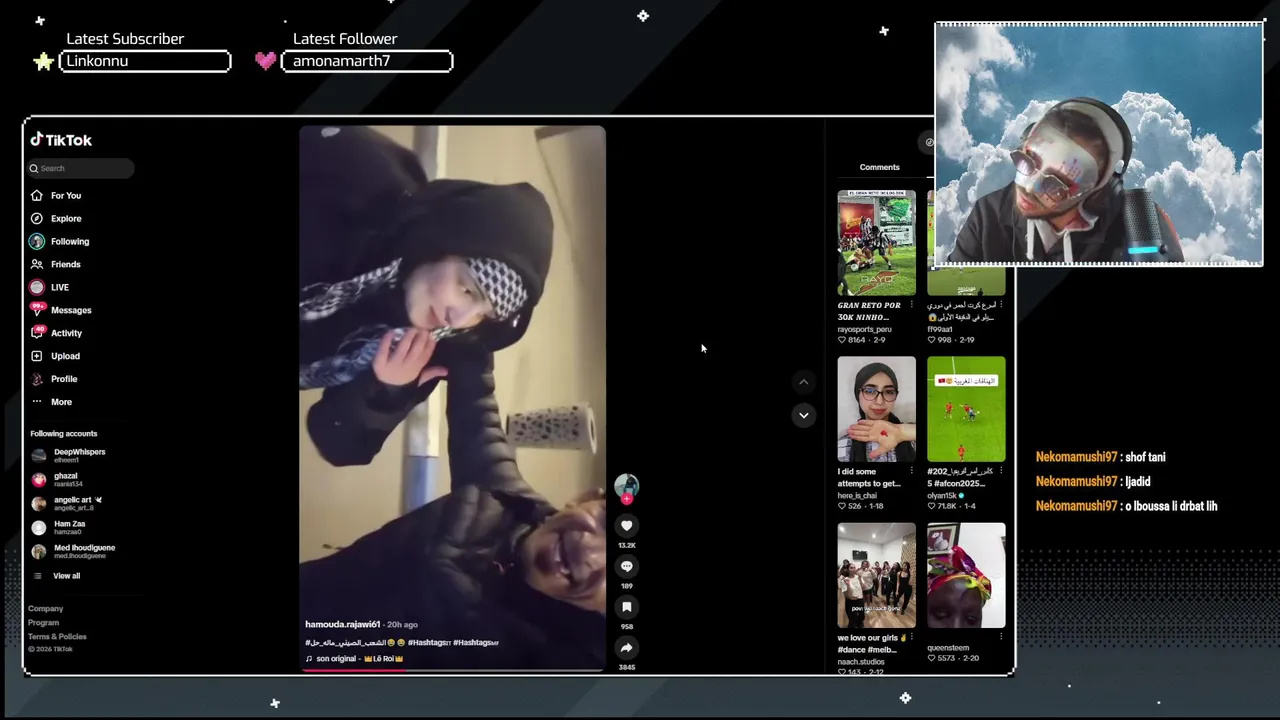Click the Latest Follower name amonamarth7
Viewport: 1280px width, 720px height.
point(341,61)
